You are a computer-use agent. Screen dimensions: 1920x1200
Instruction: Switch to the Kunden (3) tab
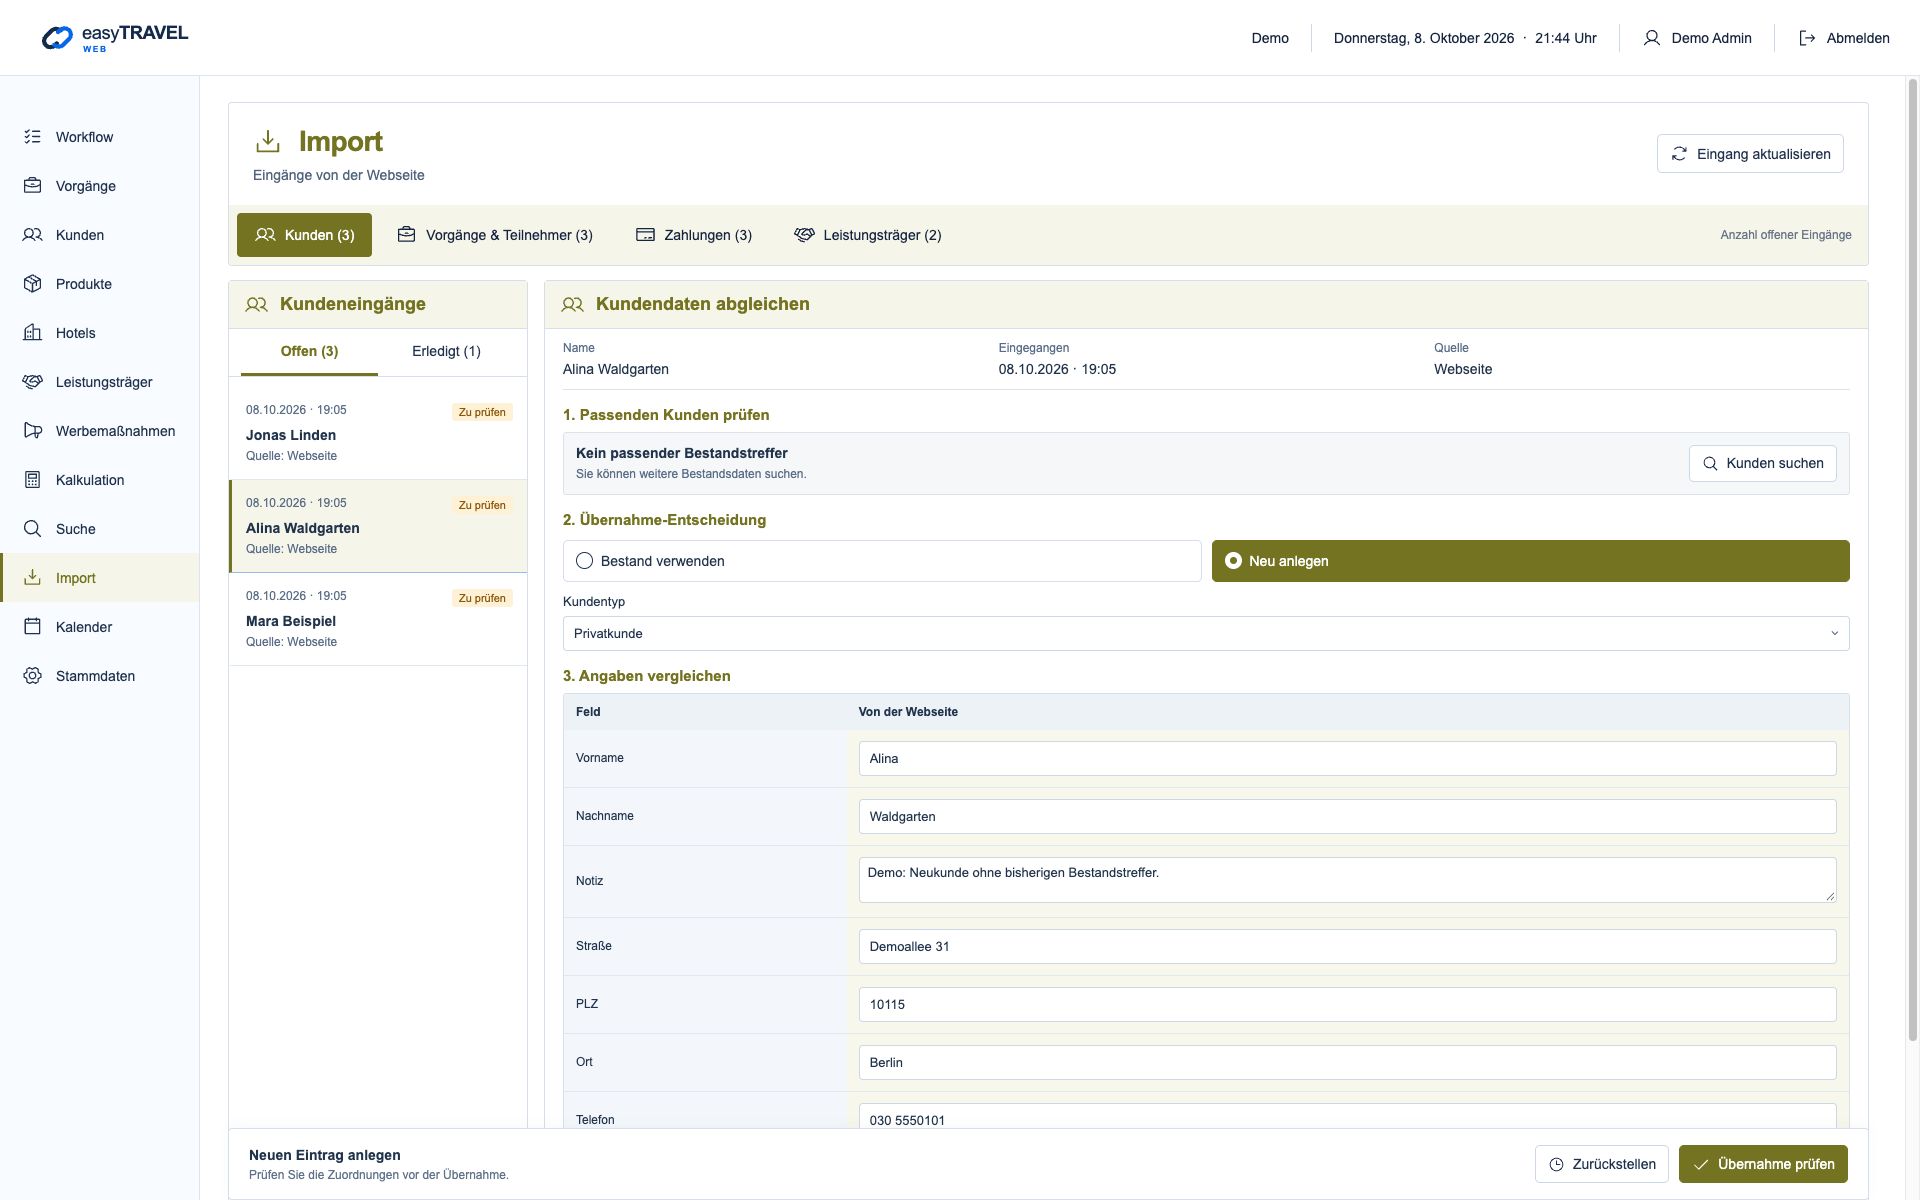304,235
